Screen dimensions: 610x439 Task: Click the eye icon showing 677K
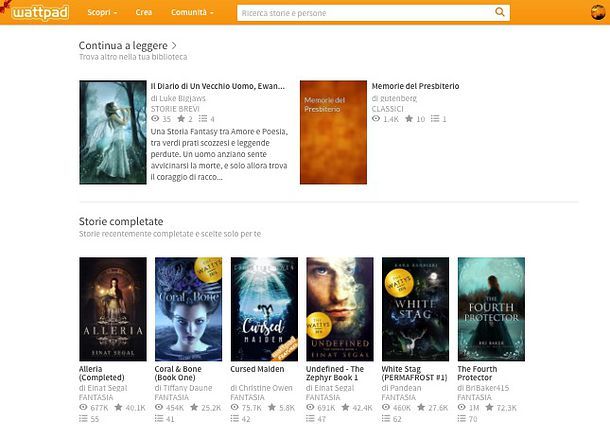coord(83,407)
